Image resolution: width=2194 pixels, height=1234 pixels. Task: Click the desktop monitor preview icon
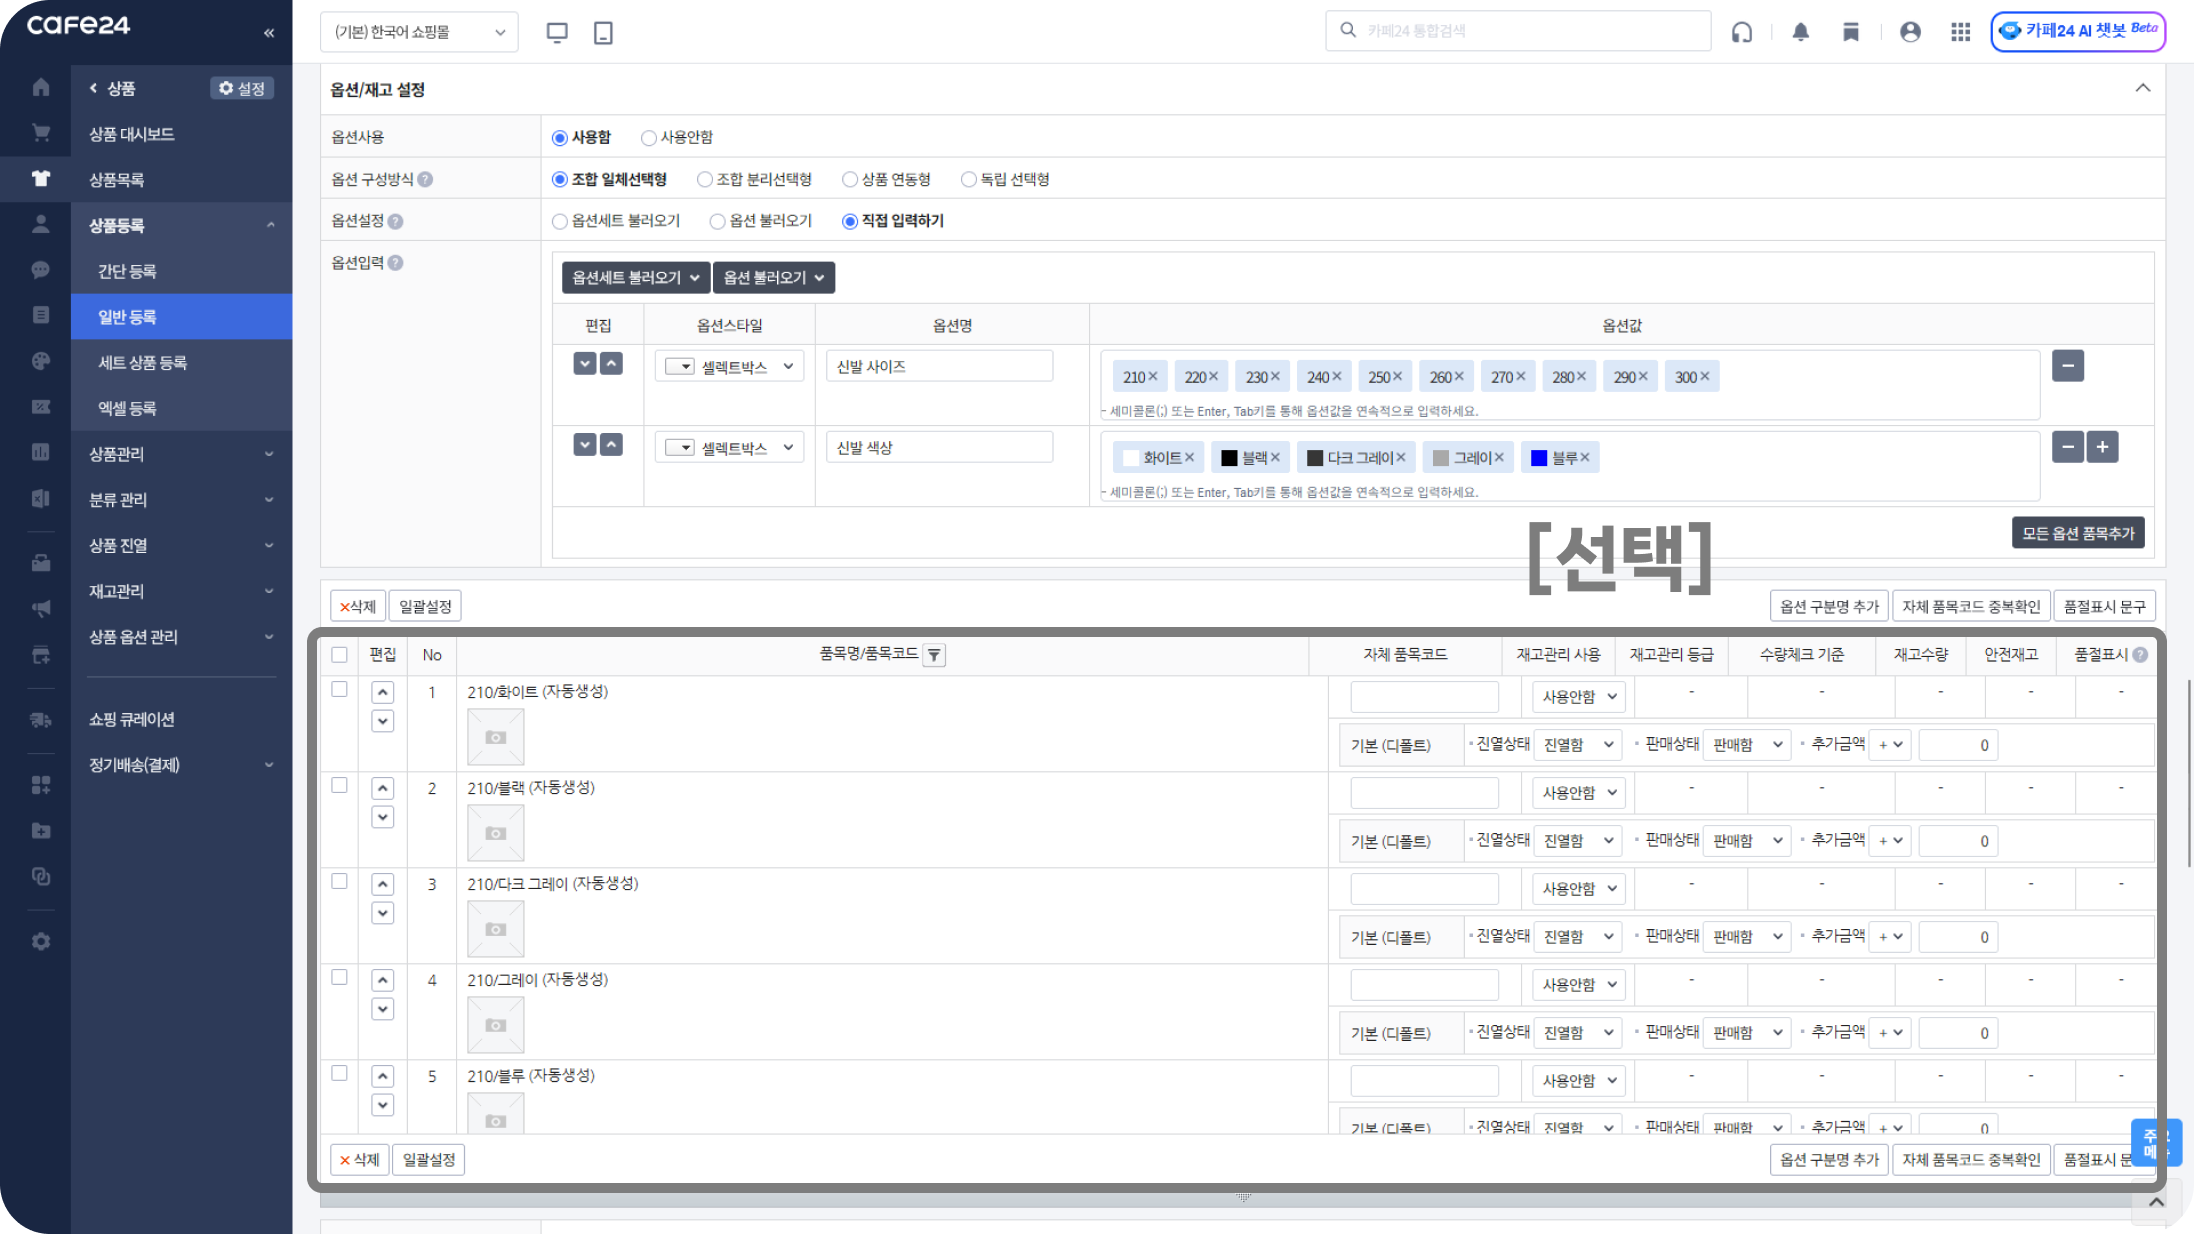(557, 33)
